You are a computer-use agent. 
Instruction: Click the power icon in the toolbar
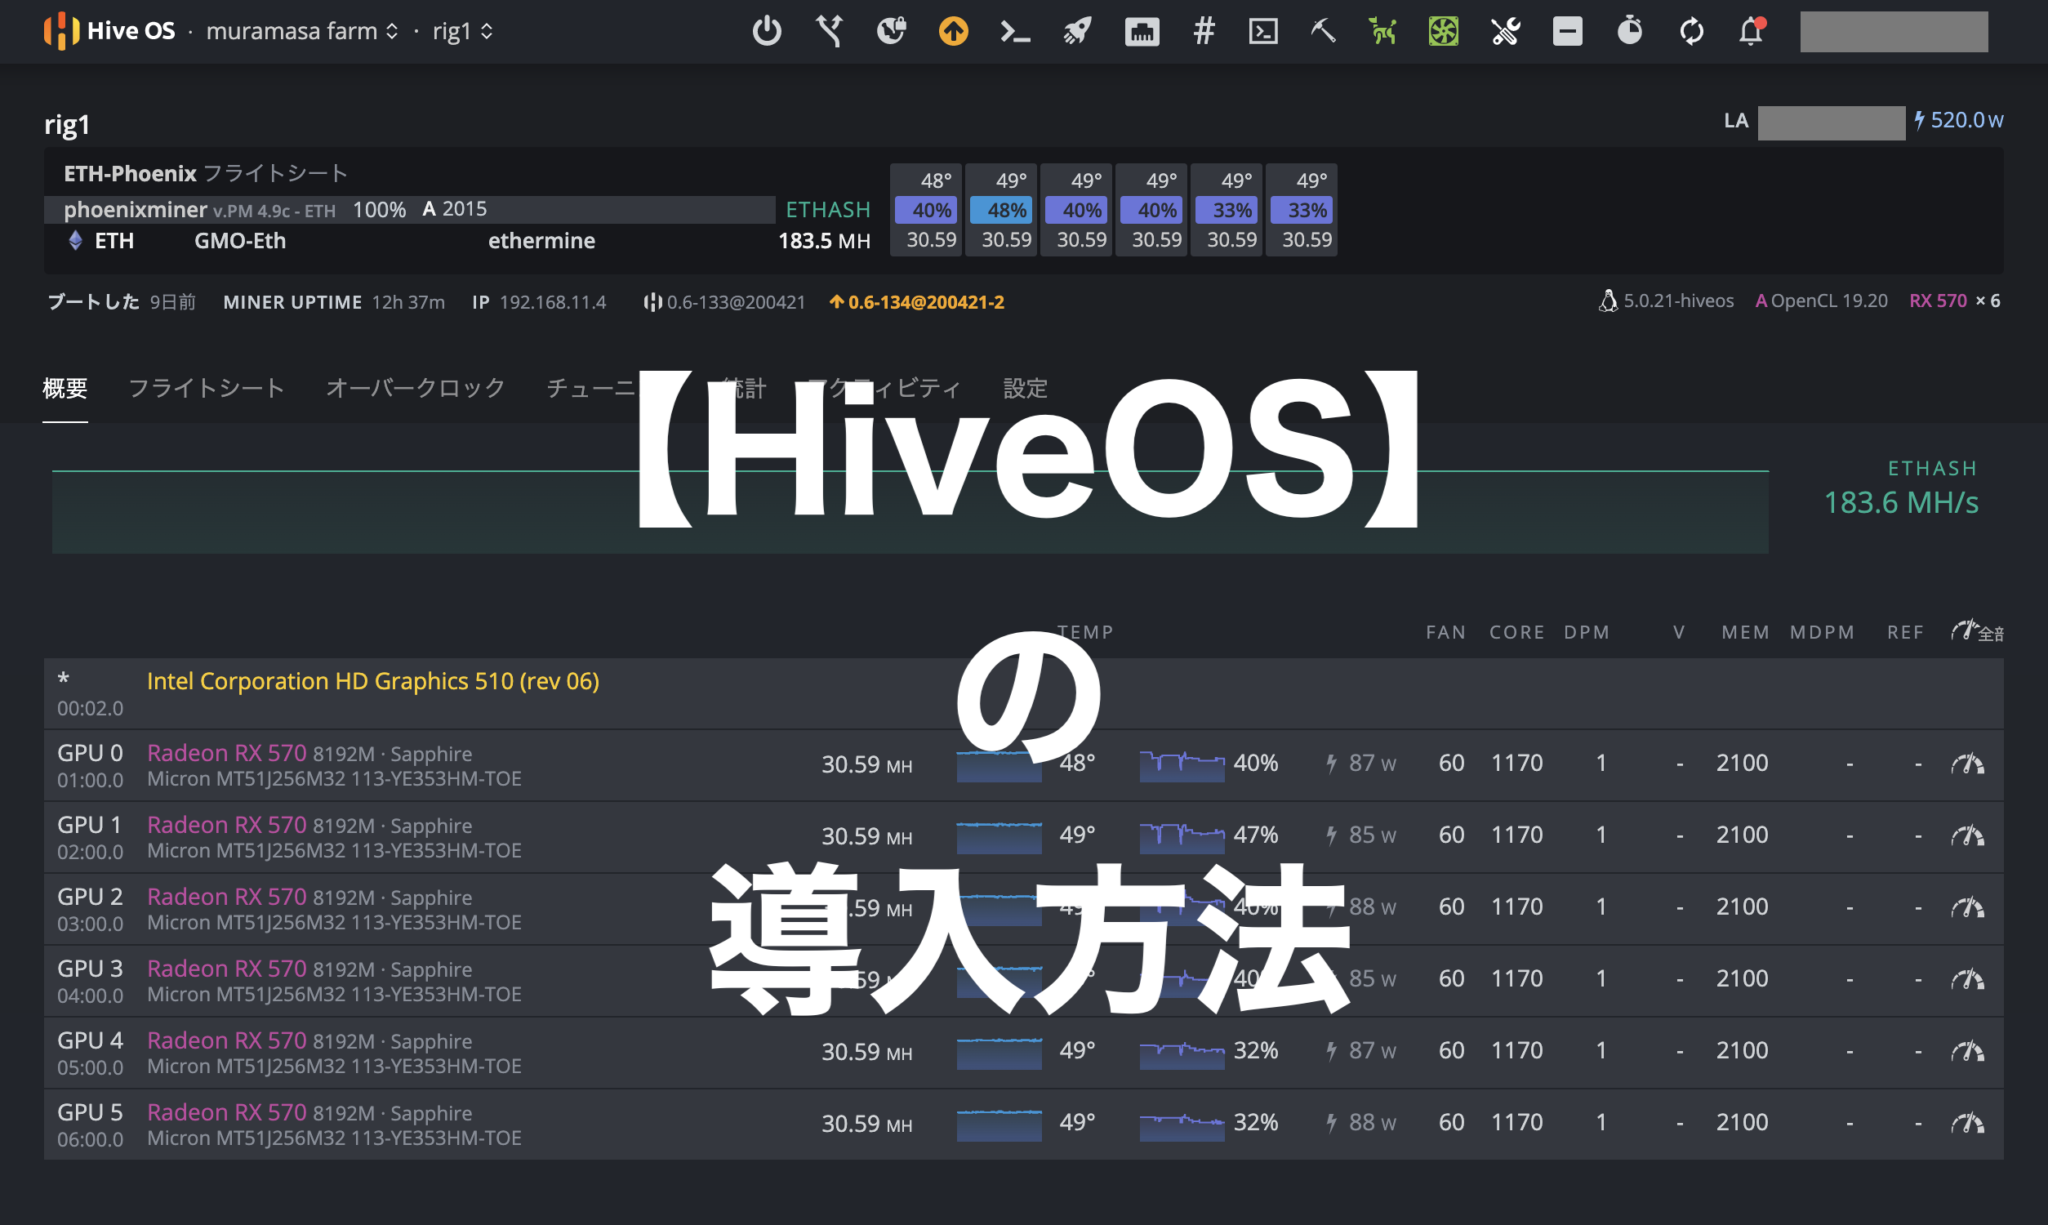pos(767,31)
